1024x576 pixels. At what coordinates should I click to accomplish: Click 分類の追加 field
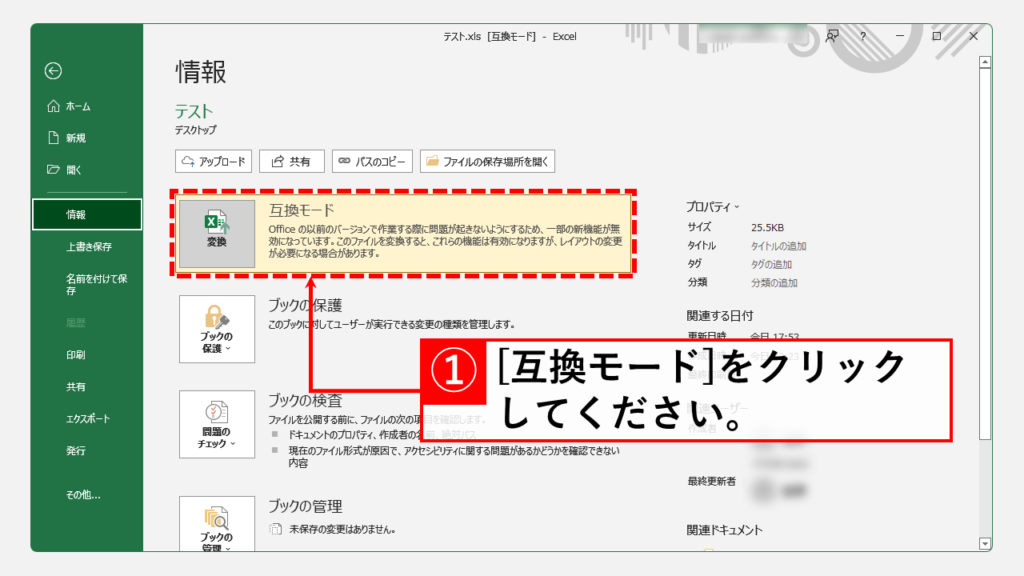pos(774,283)
